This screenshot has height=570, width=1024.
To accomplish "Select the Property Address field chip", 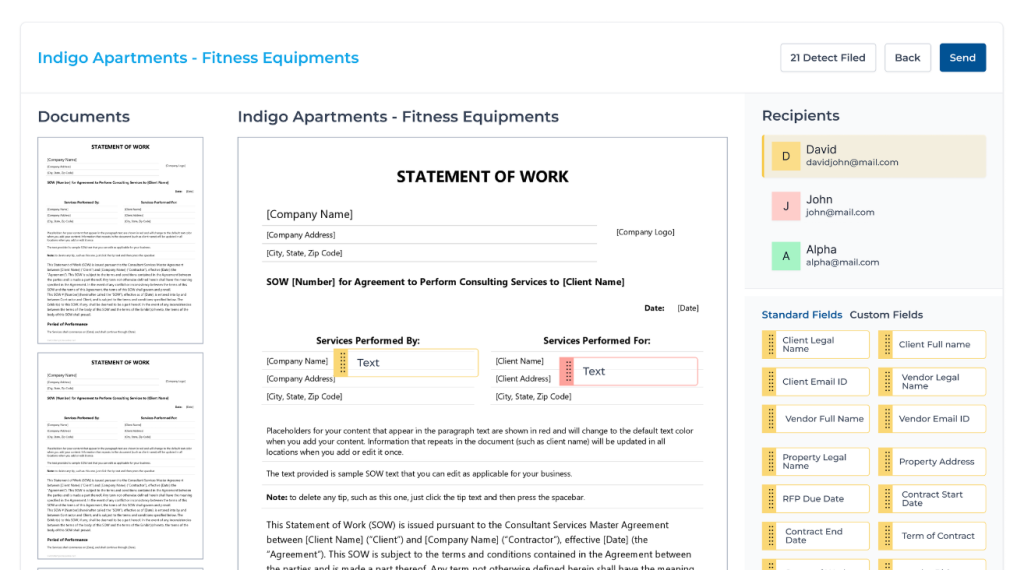I will point(932,462).
